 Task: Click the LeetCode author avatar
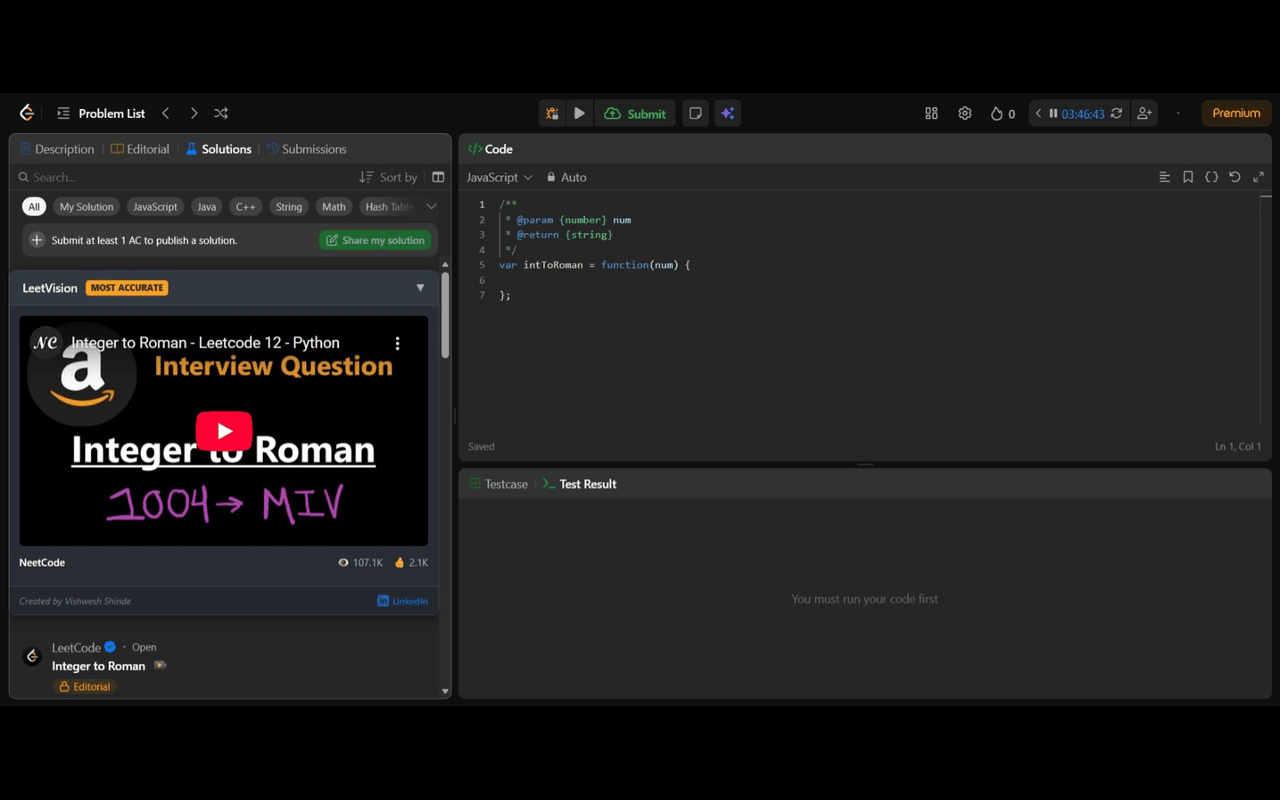tap(32, 657)
